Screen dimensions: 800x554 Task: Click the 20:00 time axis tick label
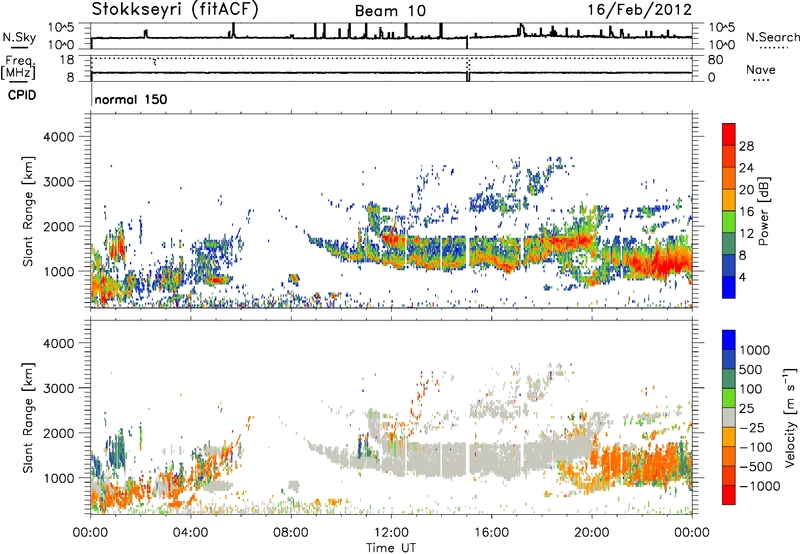pyautogui.click(x=592, y=533)
